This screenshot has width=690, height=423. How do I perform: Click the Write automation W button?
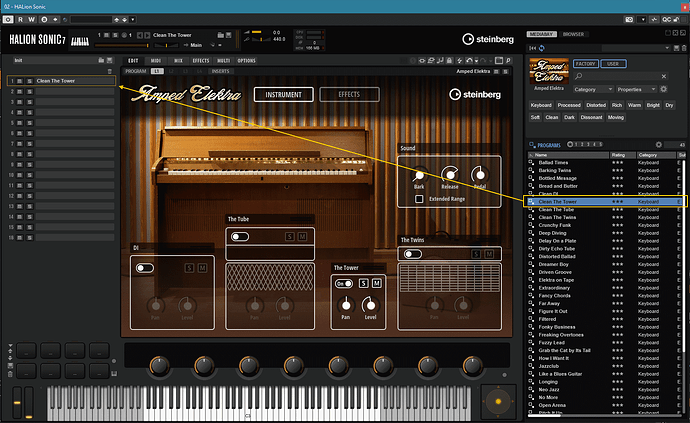coord(31,19)
